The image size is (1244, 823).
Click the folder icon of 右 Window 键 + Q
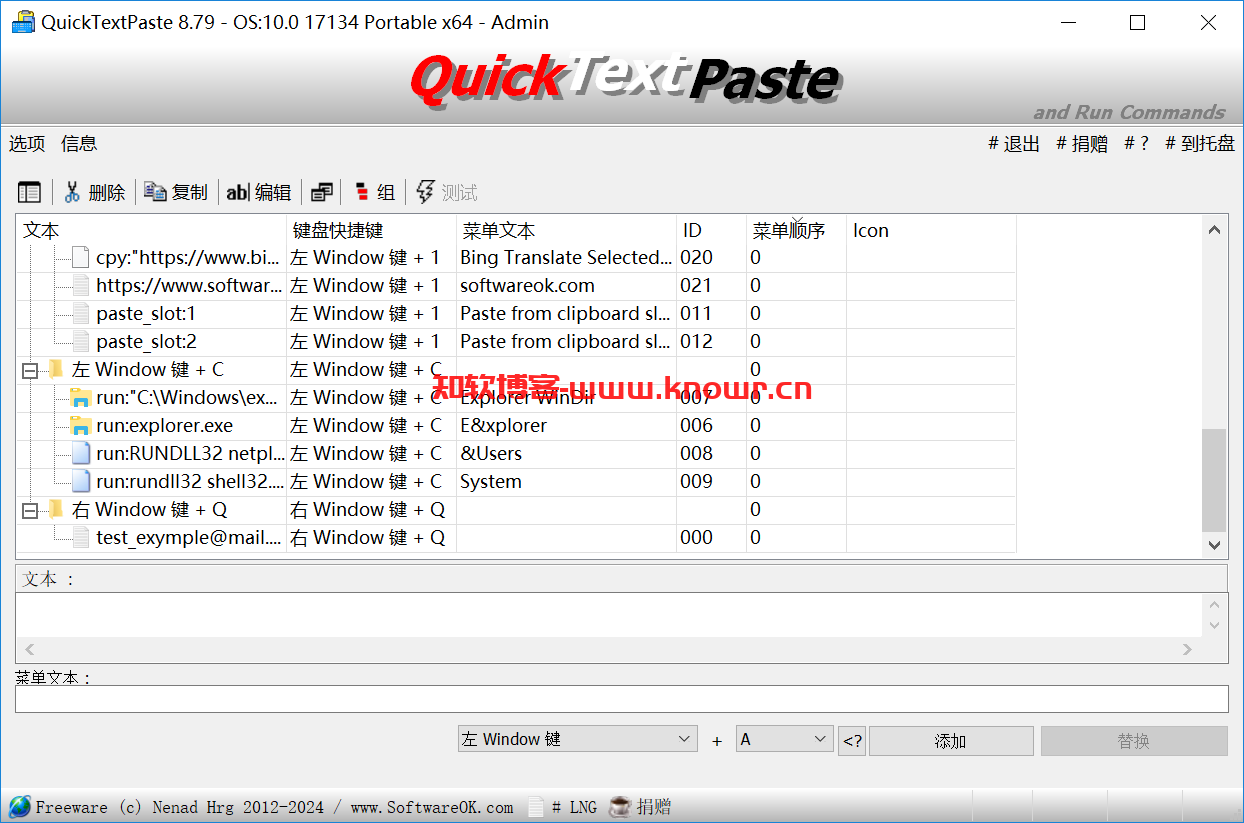pyautogui.click(x=57, y=509)
